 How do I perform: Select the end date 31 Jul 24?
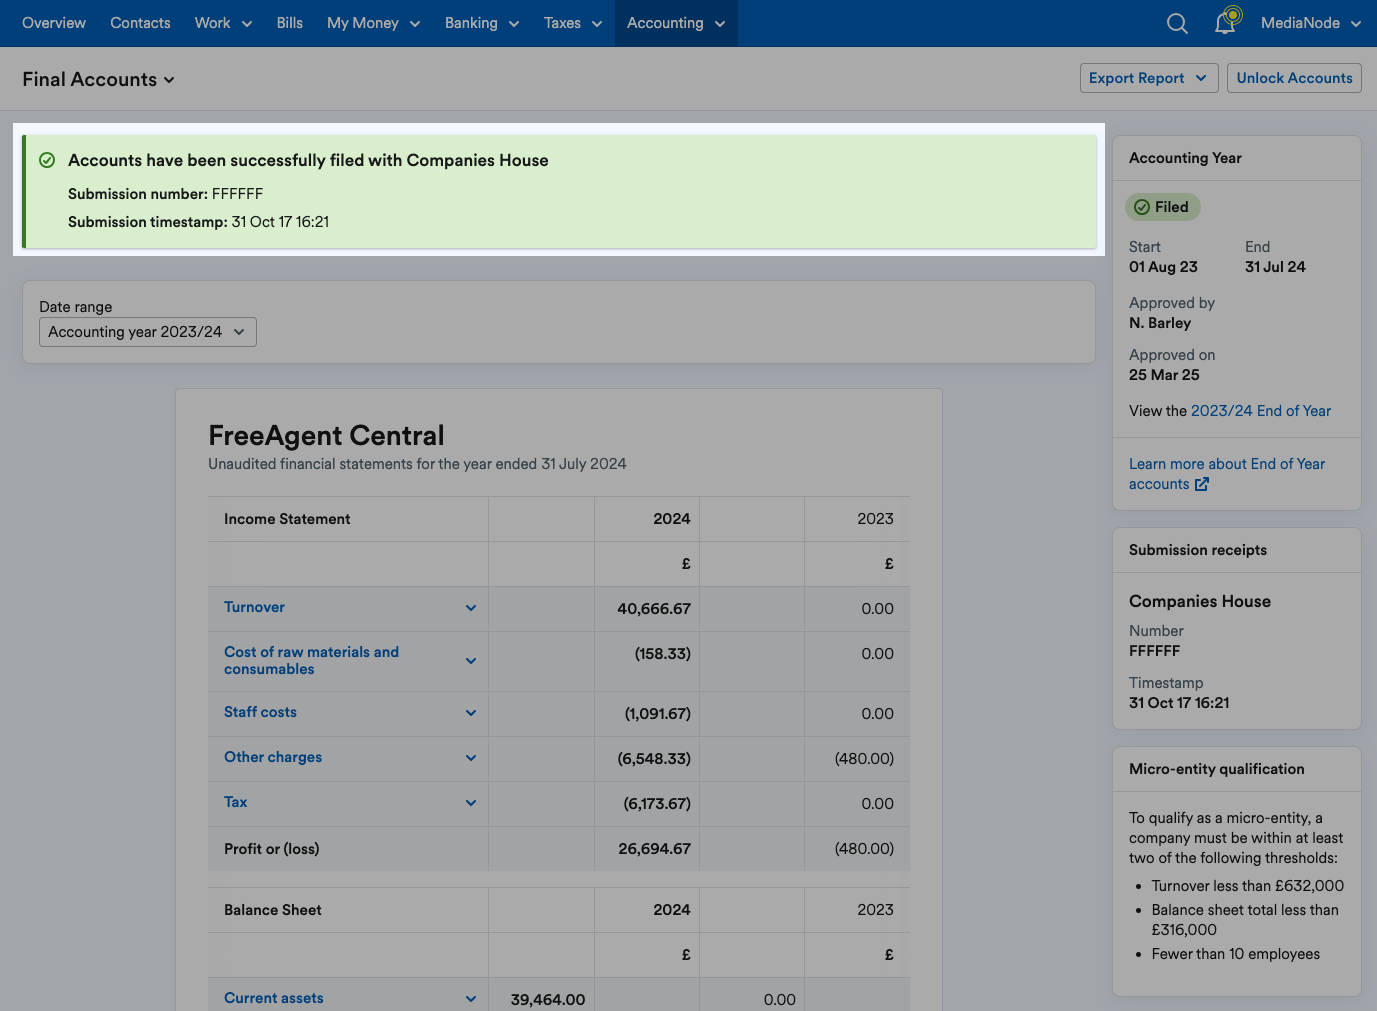click(x=1275, y=267)
